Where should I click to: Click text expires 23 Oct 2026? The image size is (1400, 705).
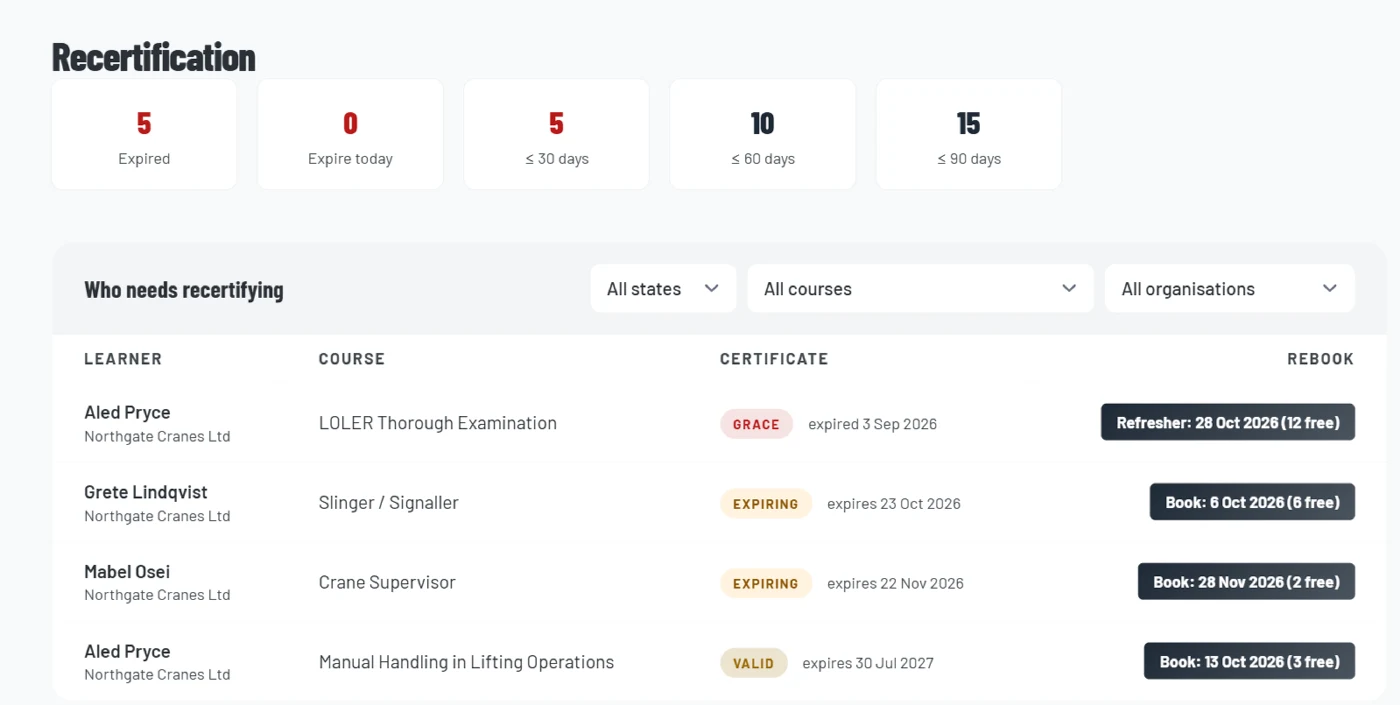click(893, 504)
